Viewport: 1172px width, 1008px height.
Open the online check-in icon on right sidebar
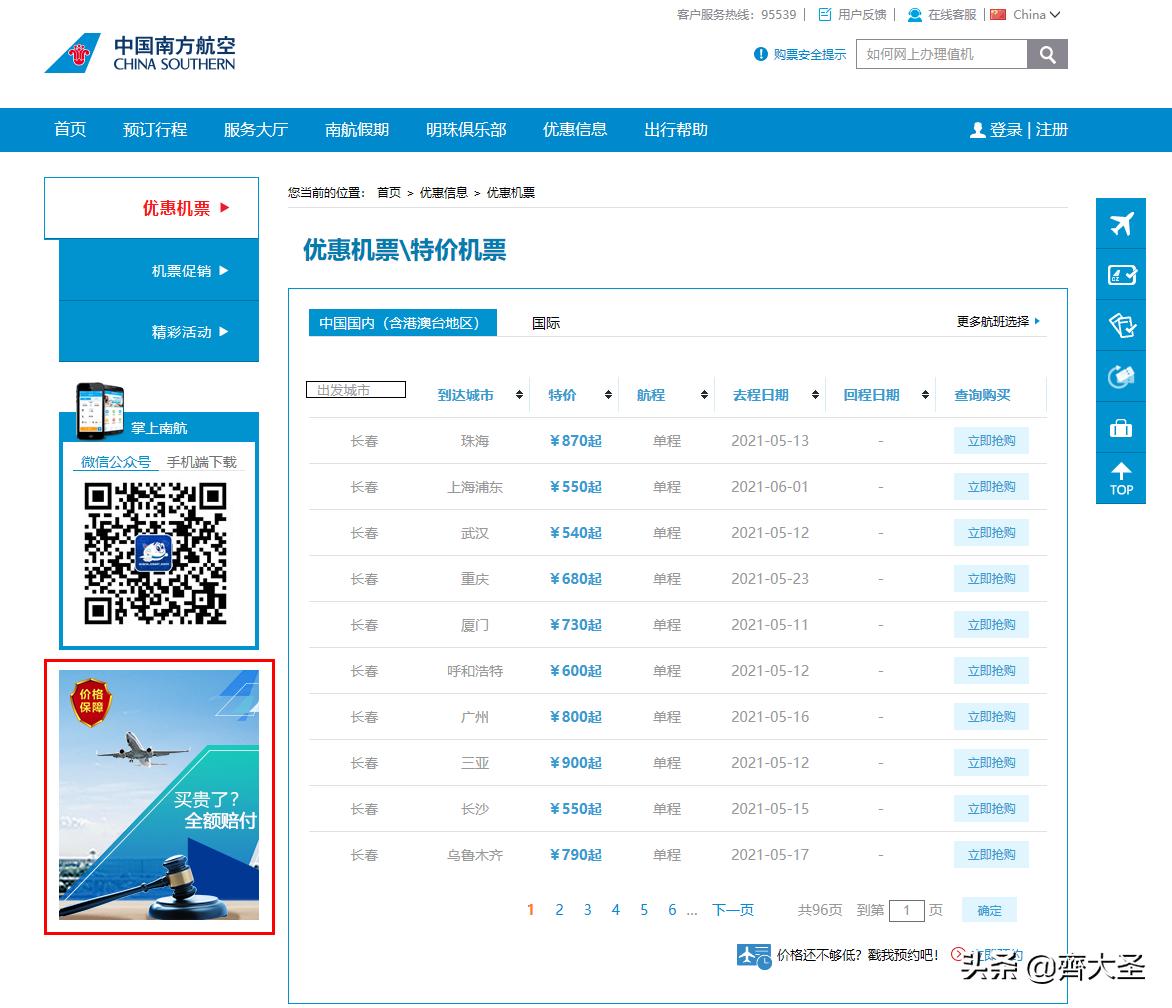coord(1120,275)
